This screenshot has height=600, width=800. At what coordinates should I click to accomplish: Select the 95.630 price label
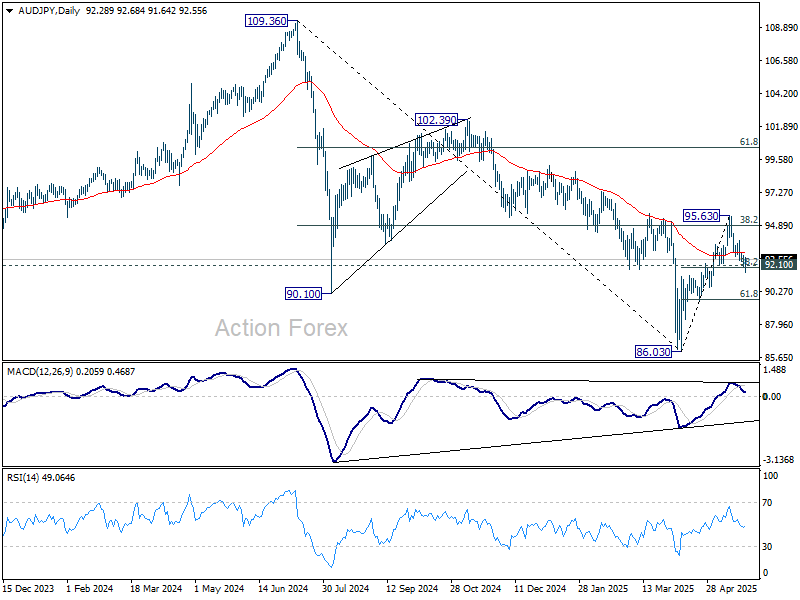pyautogui.click(x=702, y=216)
